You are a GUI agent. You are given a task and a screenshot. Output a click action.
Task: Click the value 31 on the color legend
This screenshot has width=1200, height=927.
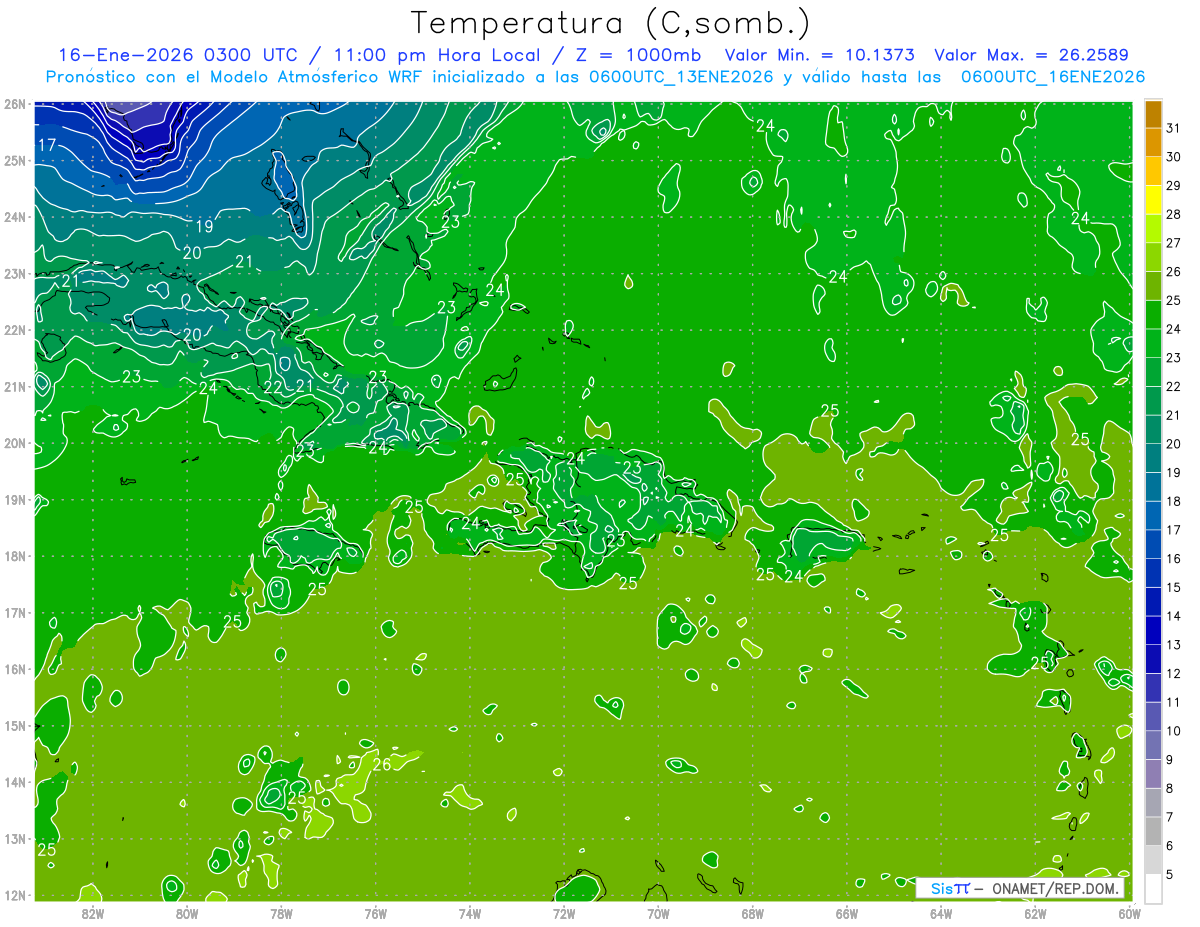pyautogui.click(x=1173, y=128)
